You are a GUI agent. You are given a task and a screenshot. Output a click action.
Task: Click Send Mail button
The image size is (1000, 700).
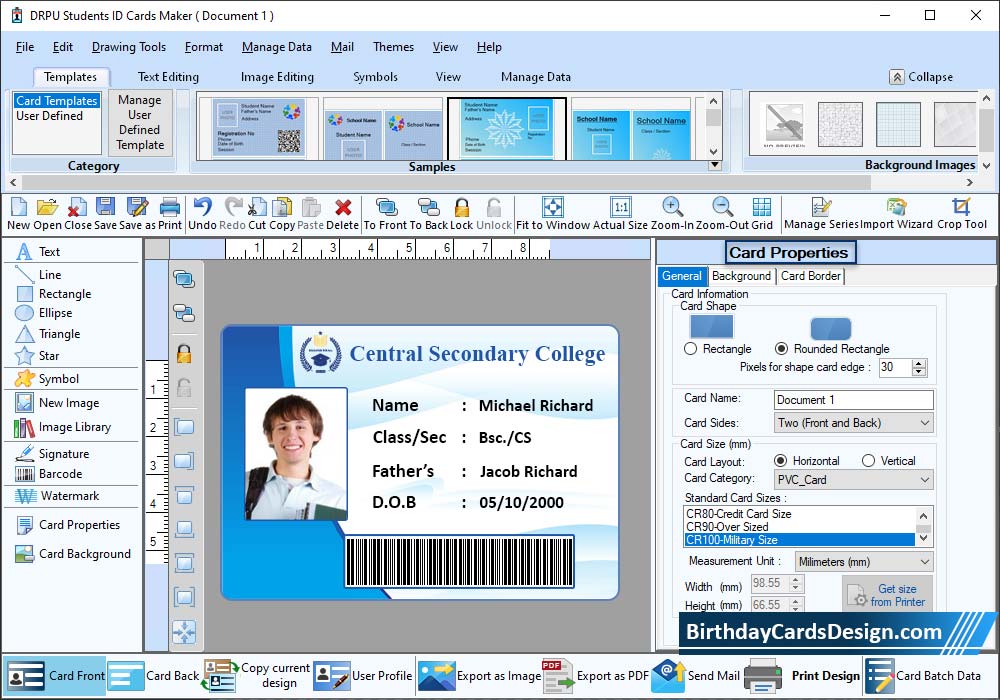pos(696,676)
